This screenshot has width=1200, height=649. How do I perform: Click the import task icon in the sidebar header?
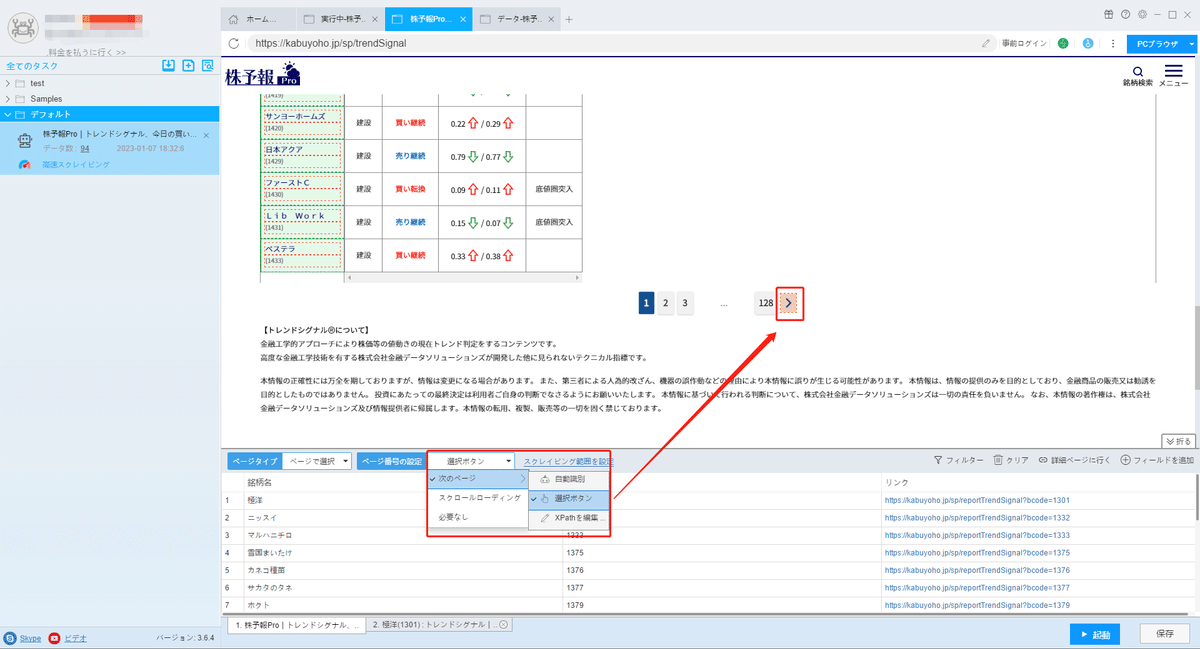(x=169, y=65)
